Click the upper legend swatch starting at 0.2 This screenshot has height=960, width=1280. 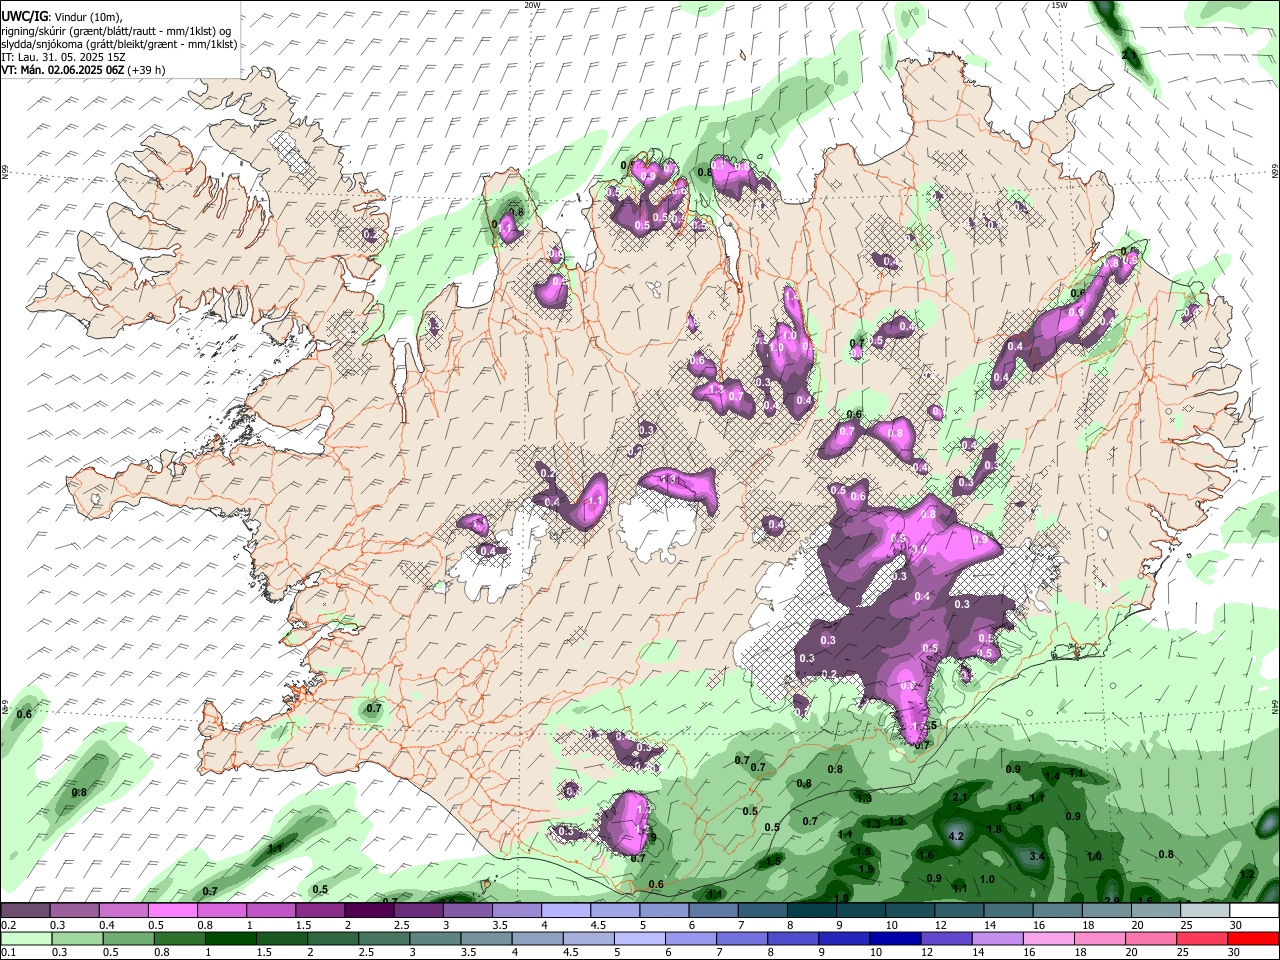click(25, 911)
